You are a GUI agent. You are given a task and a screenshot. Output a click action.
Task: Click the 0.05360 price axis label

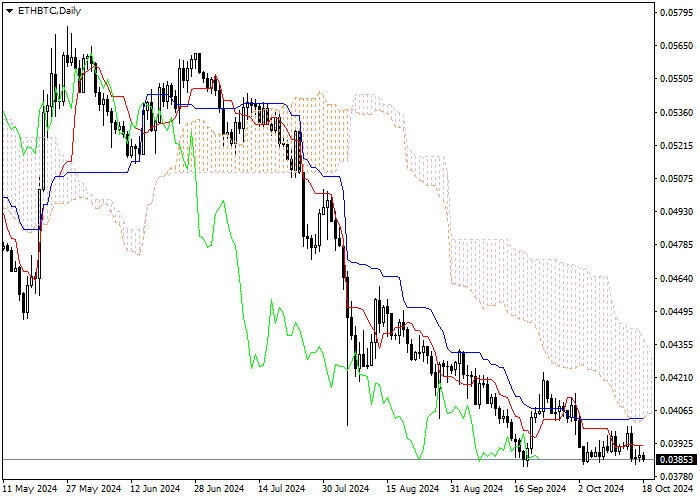[x=676, y=112]
